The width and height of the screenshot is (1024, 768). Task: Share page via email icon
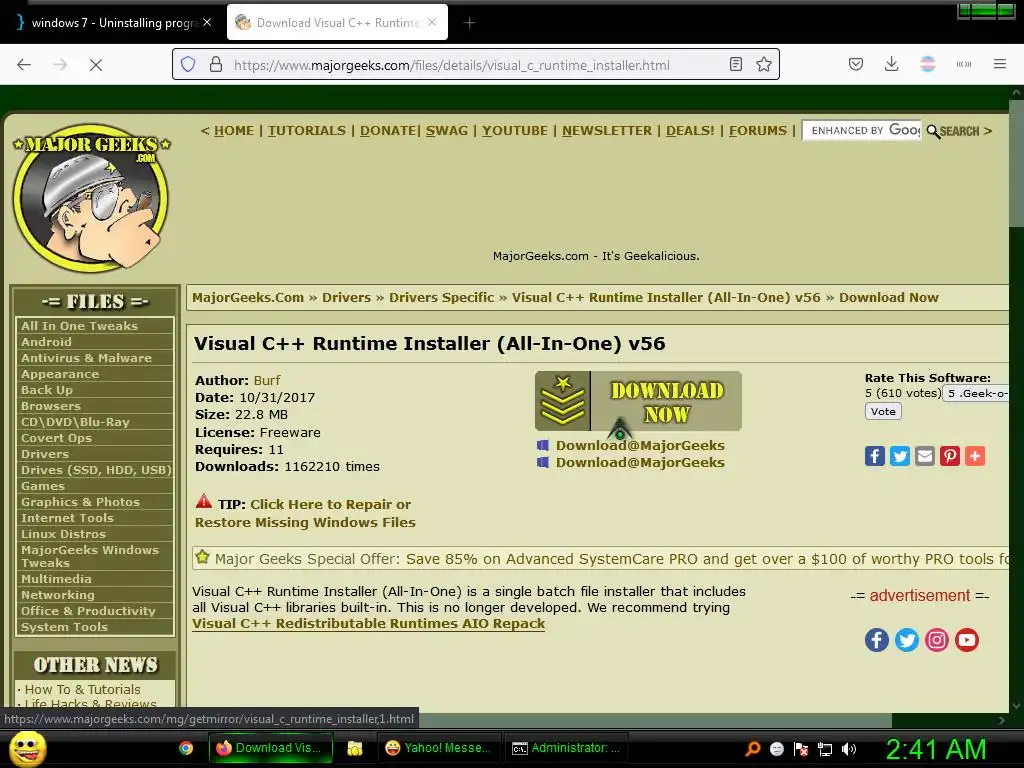pos(925,456)
